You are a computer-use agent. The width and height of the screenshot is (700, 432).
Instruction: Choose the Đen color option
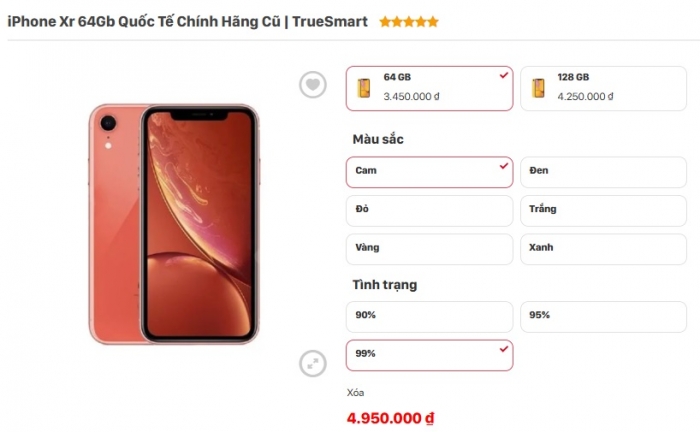coord(604,172)
